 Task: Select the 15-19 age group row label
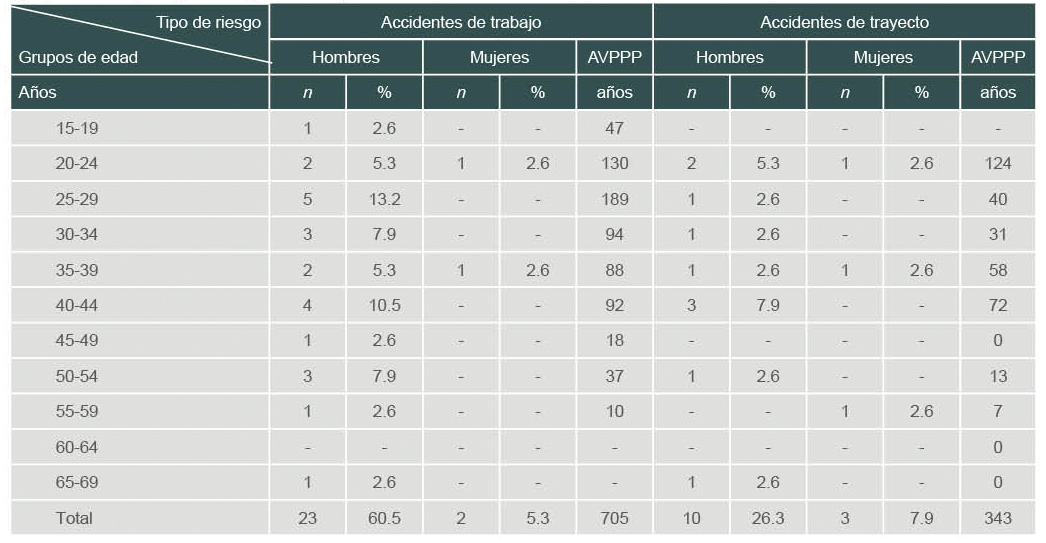coord(77,129)
